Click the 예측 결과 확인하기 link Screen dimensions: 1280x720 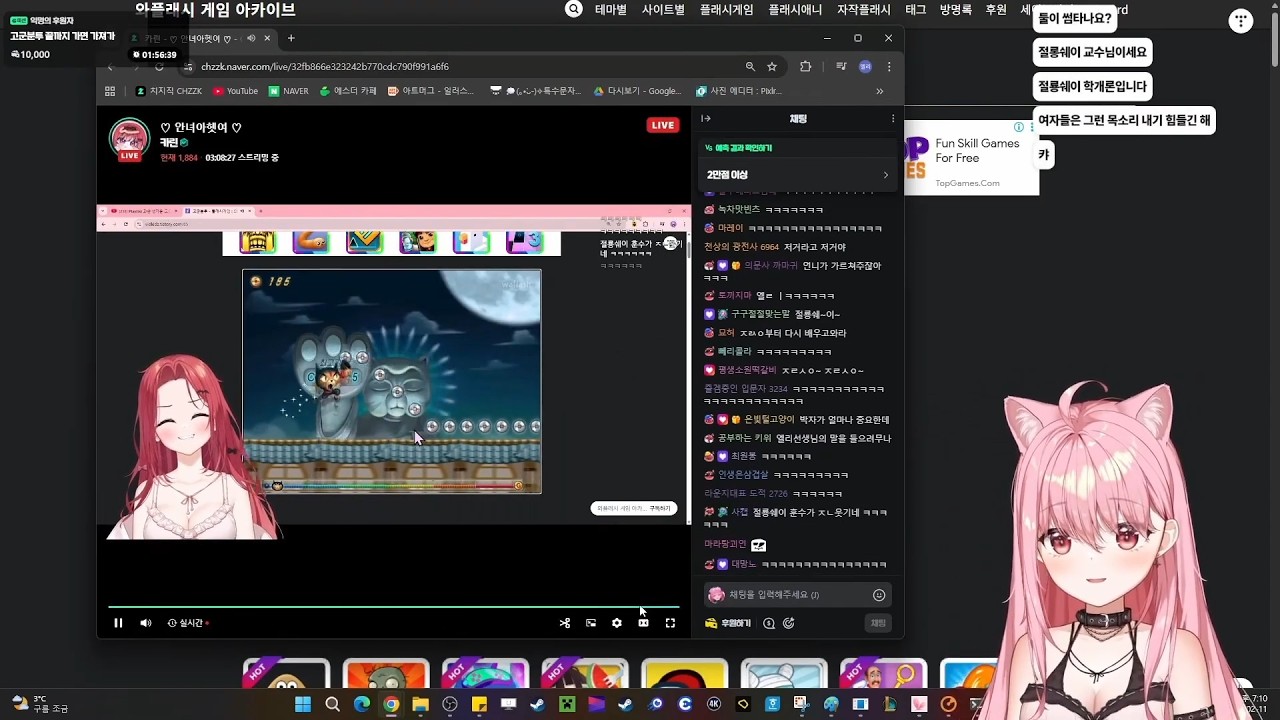(739, 148)
